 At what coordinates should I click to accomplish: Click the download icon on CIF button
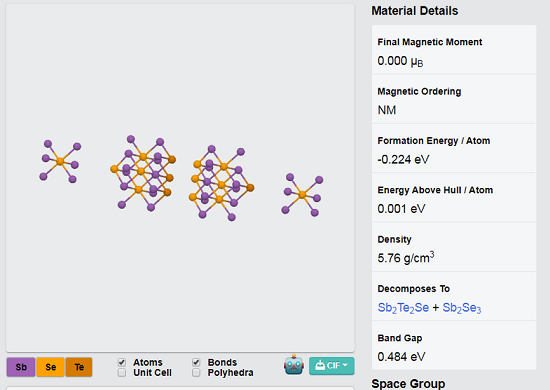pos(320,365)
